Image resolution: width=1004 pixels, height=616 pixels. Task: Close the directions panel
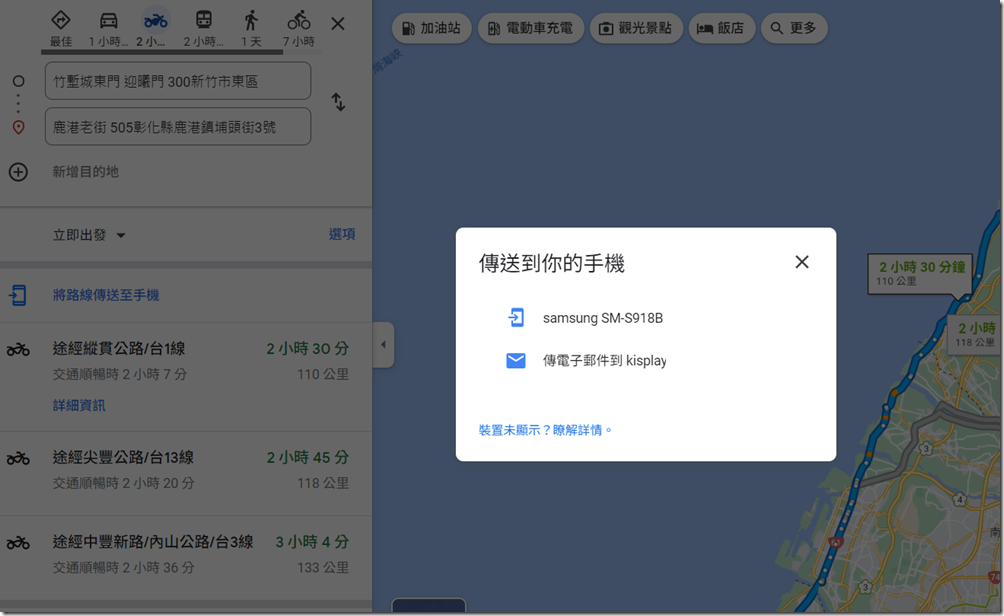(338, 24)
